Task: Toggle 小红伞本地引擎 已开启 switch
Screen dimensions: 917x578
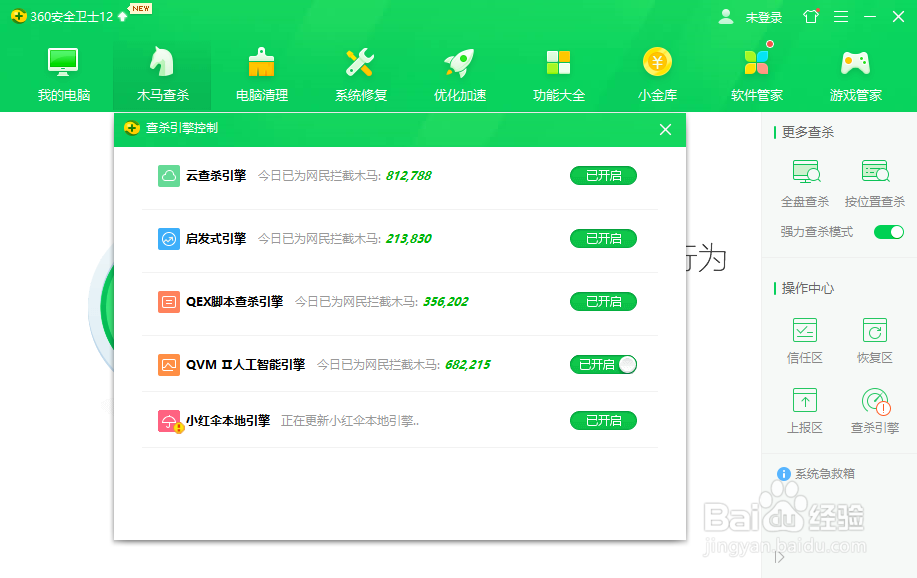Action: (604, 421)
